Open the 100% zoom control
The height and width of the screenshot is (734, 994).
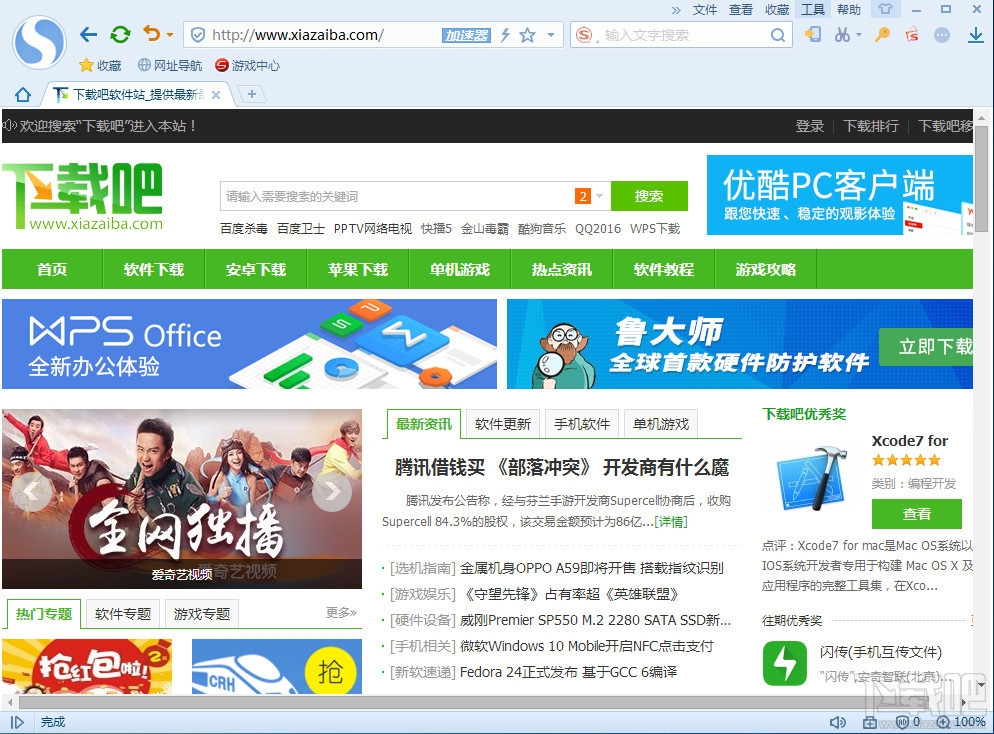(962, 722)
